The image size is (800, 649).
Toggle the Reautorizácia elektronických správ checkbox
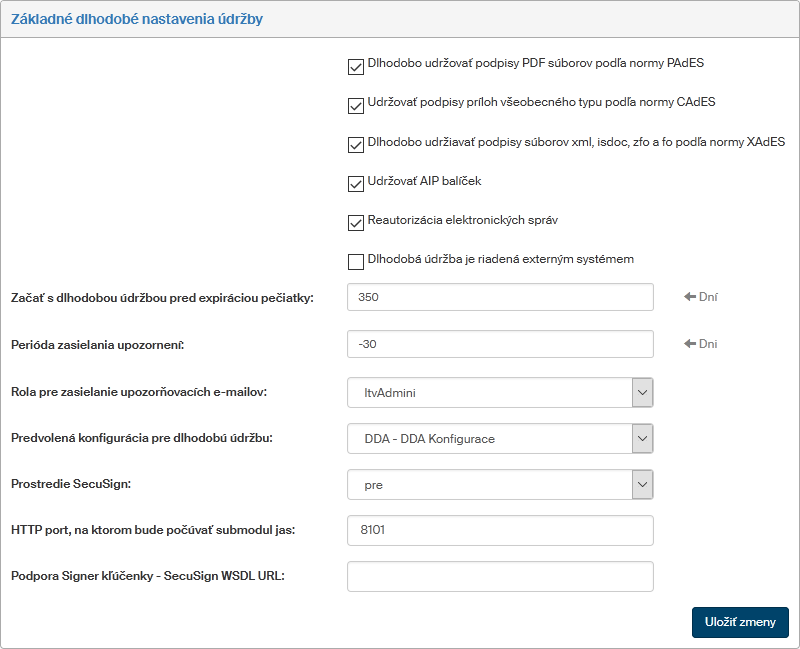(x=355, y=223)
